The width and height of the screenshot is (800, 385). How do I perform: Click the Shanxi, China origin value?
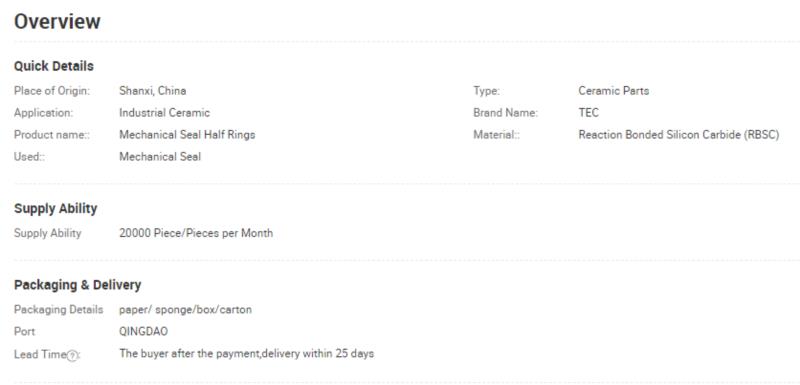pos(153,91)
